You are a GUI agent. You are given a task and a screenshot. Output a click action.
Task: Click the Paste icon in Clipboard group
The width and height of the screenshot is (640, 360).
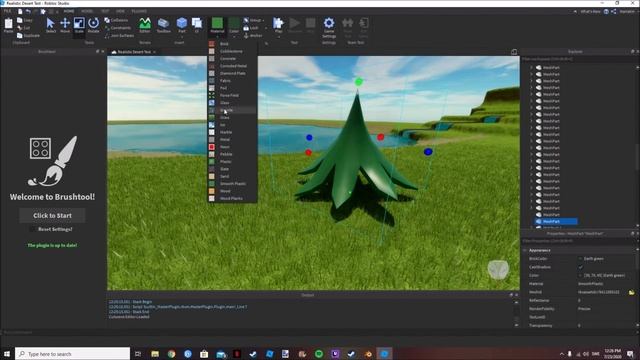coord(8,24)
